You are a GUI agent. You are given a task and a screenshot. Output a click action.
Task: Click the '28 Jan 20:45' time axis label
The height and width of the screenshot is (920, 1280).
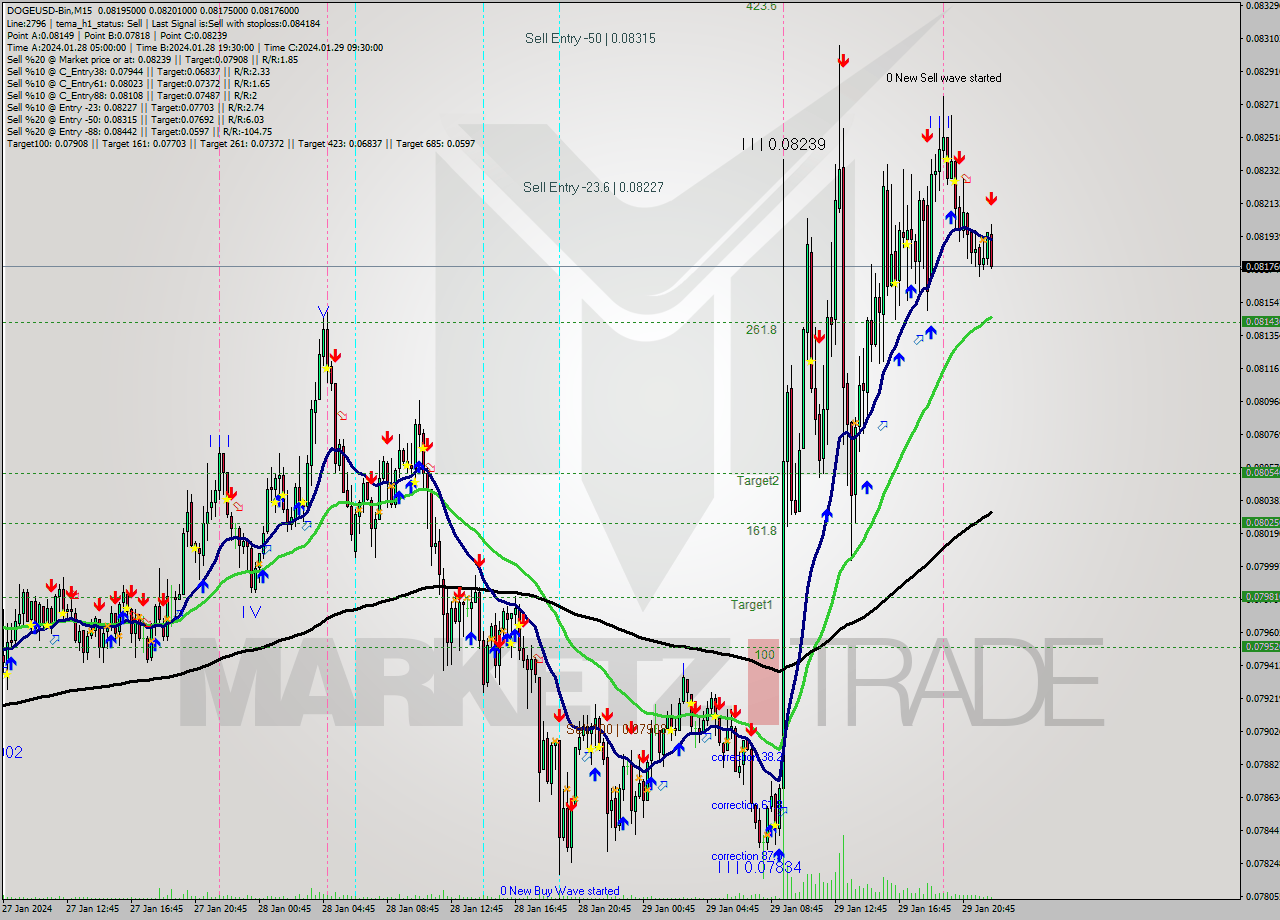[604, 909]
